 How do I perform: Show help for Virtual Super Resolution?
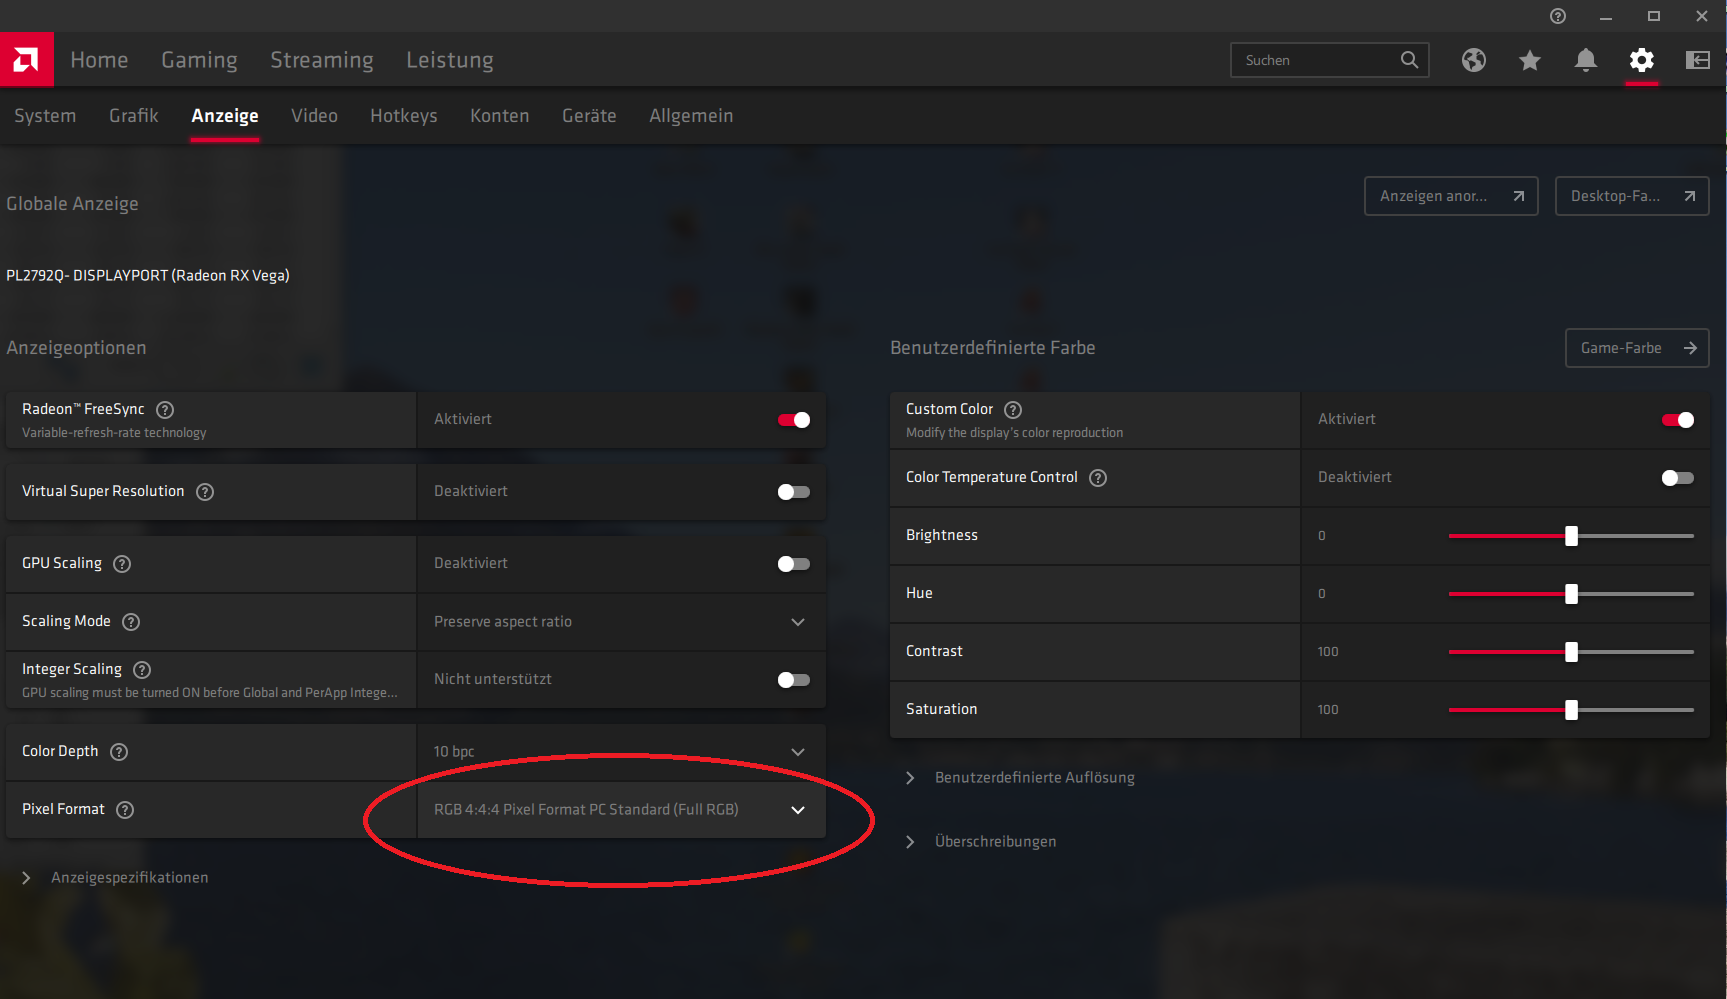coord(205,492)
